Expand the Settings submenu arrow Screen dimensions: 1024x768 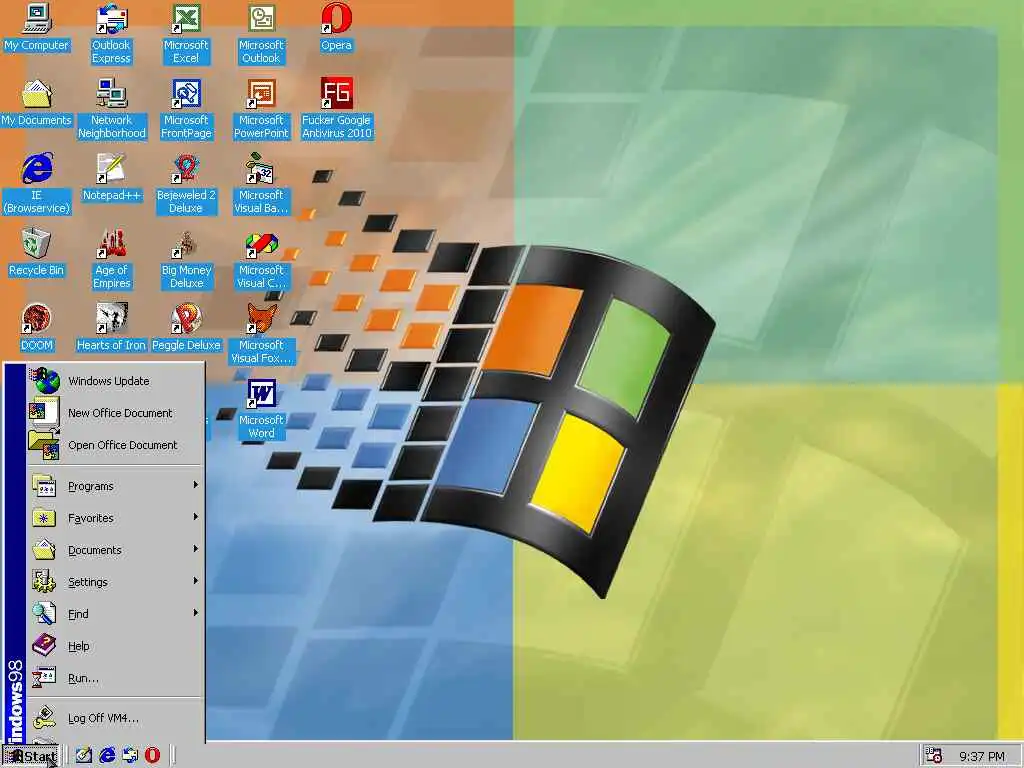point(195,581)
